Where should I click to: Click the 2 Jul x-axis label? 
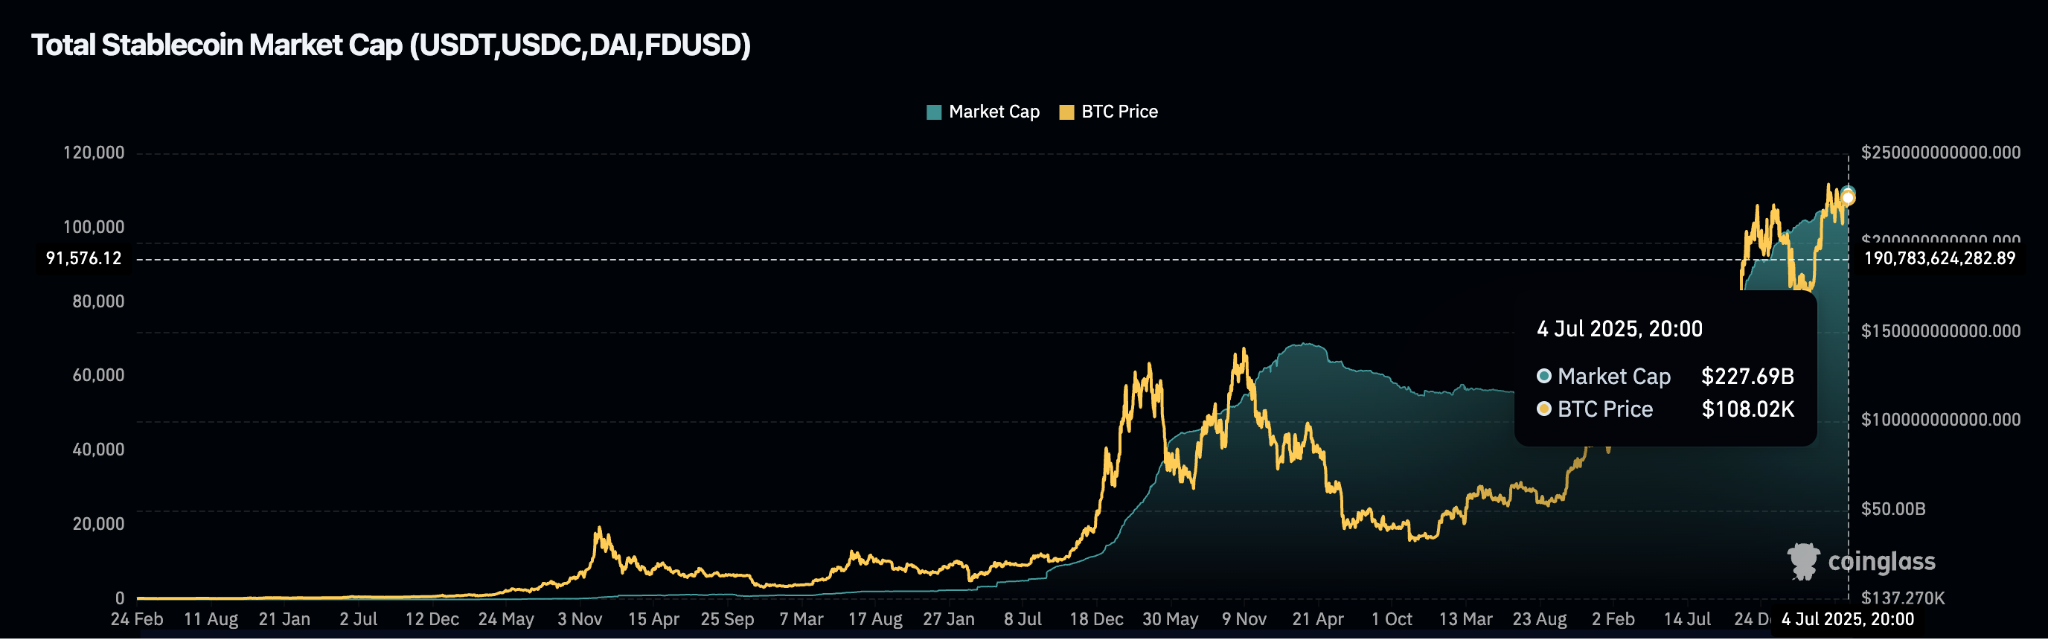click(x=358, y=619)
